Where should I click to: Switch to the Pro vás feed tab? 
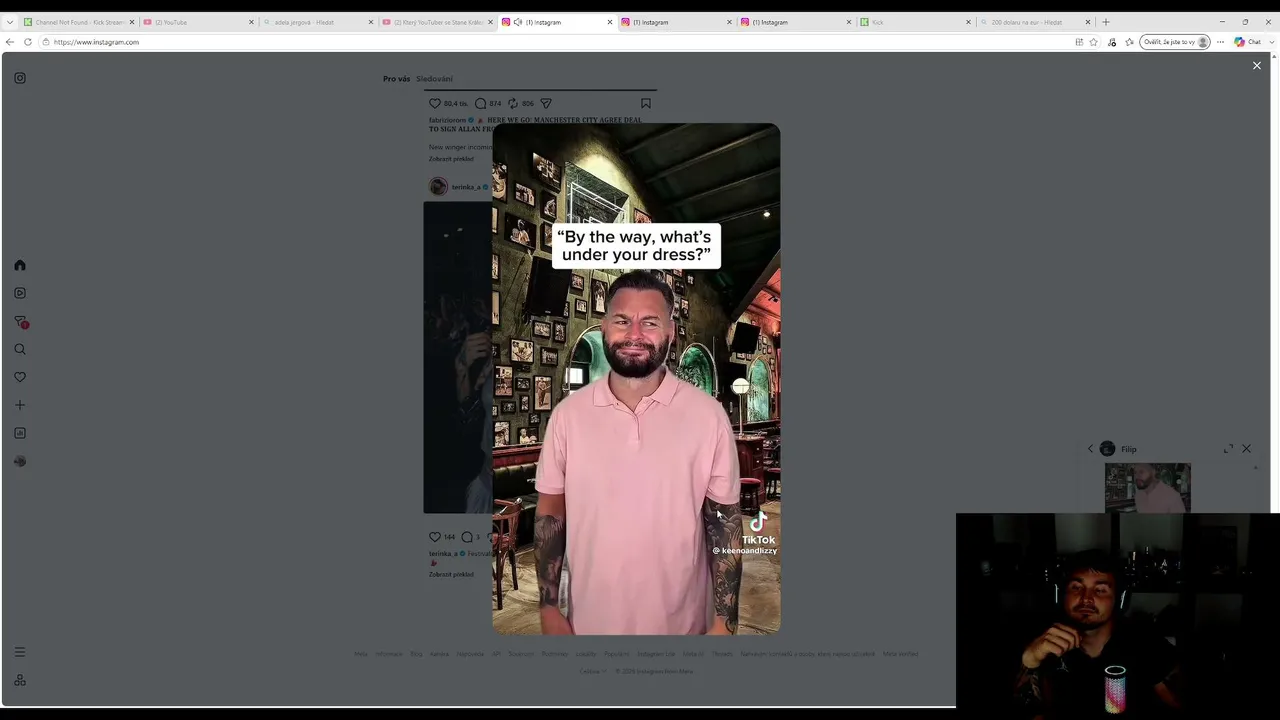pos(396,79)
